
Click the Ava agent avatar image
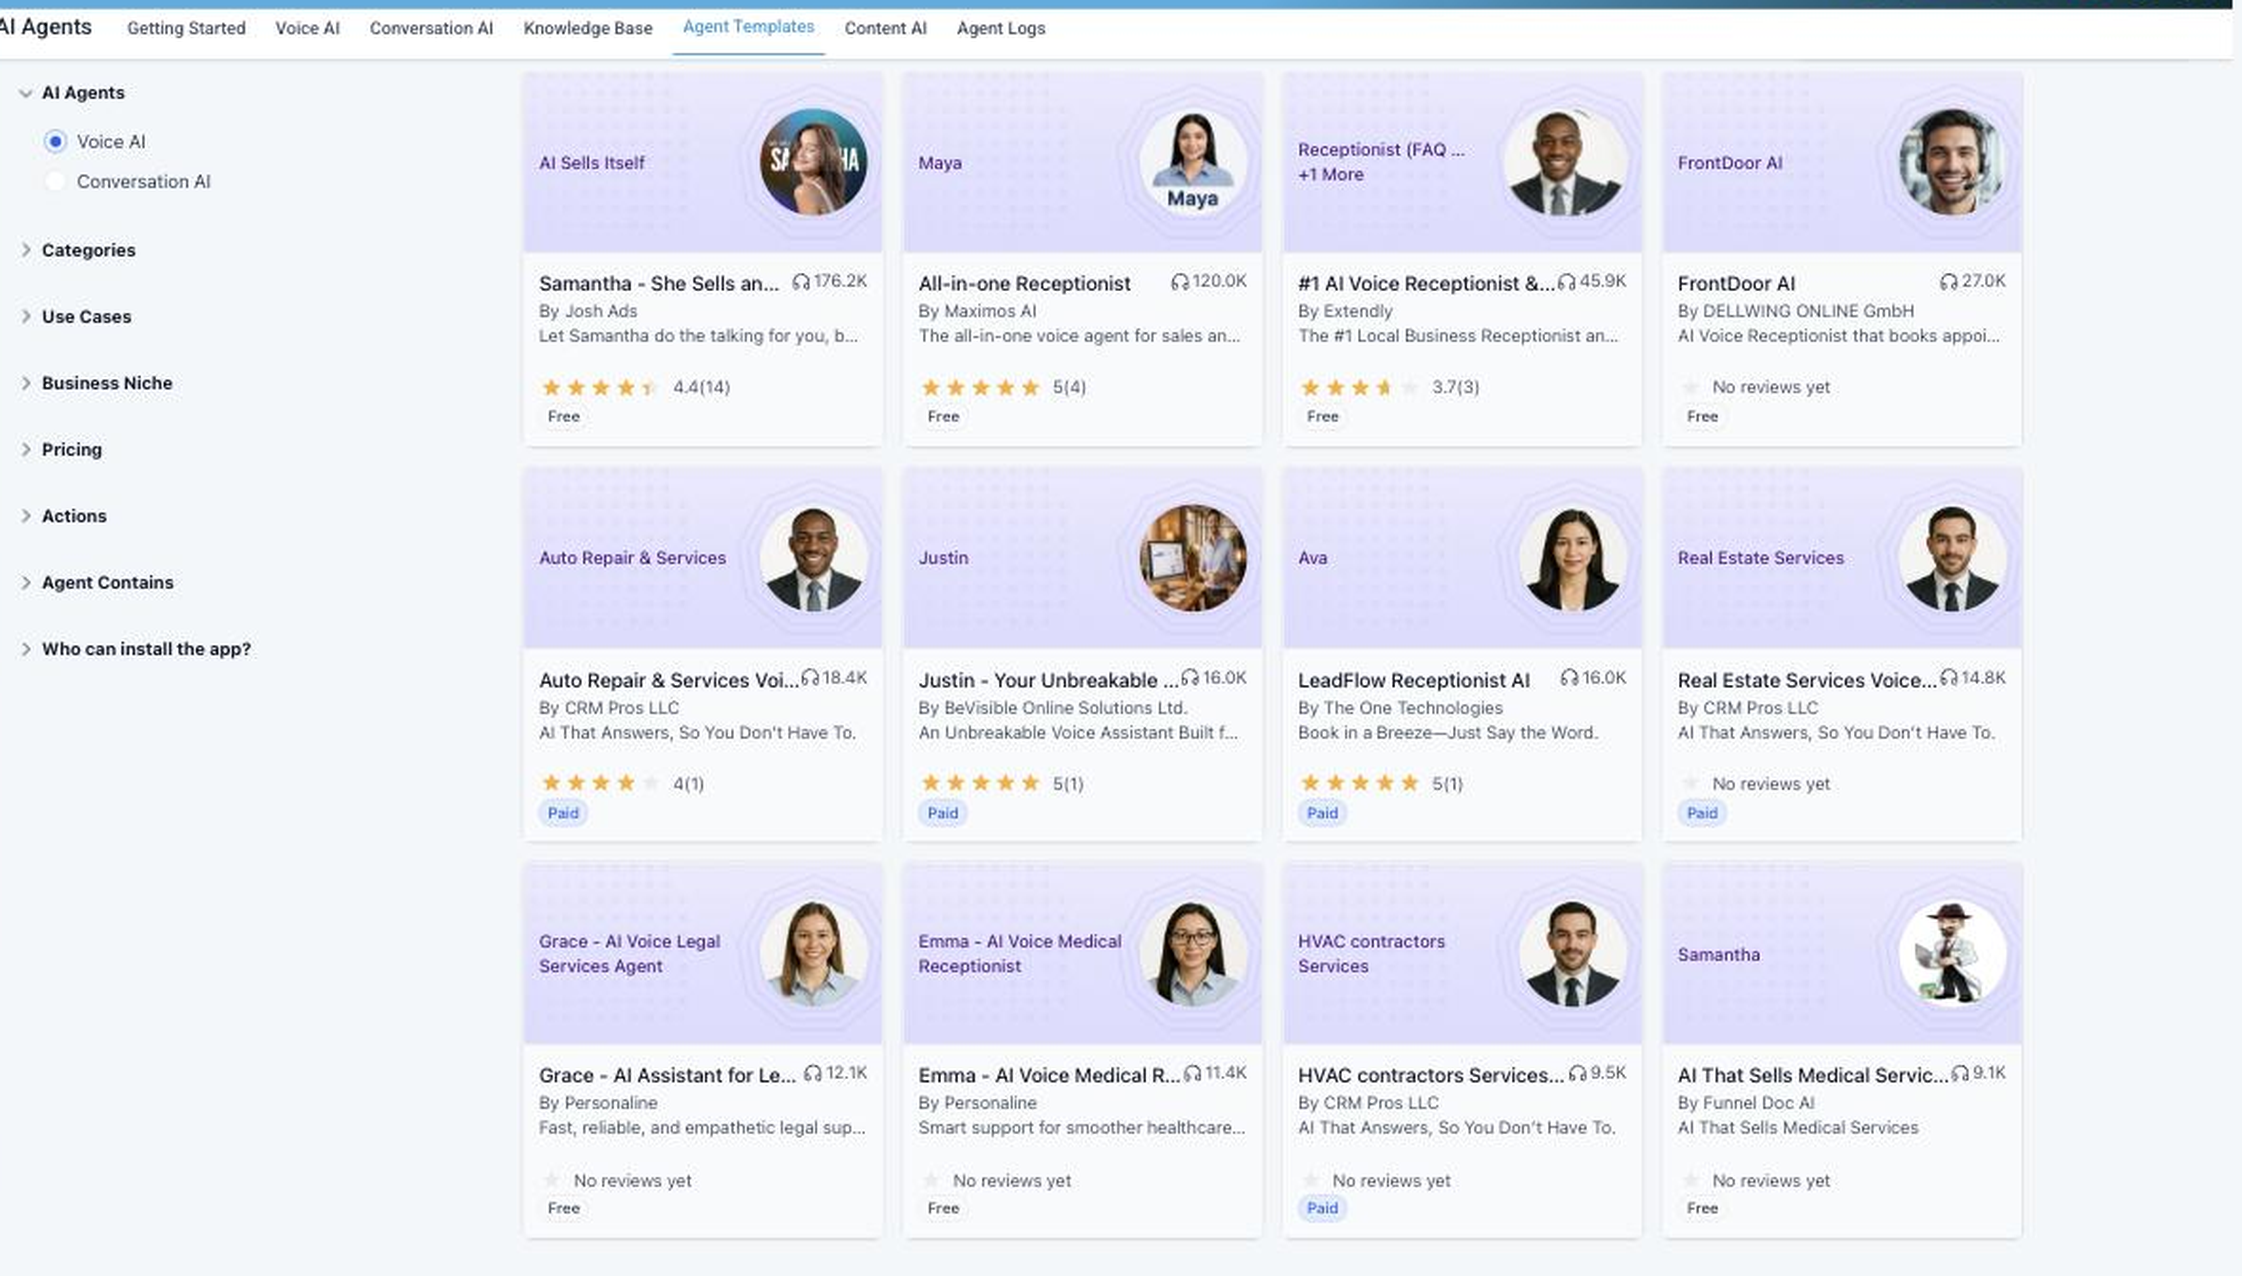click(x=1572, y=558)
